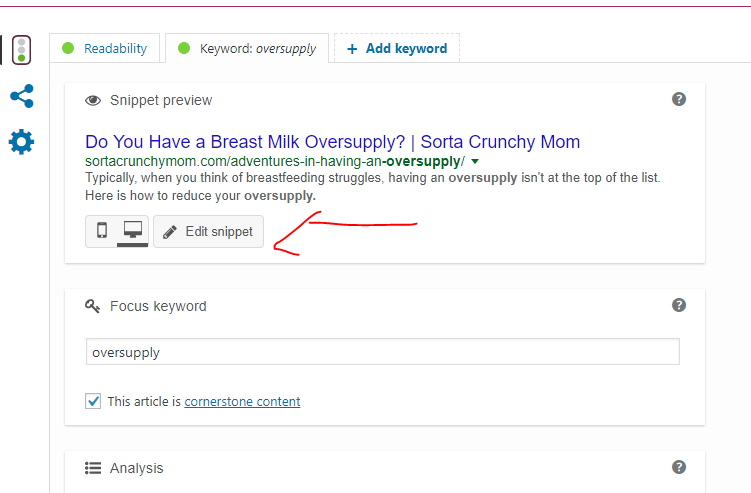
Task: Click the key icon beside Focus keyword
Action: [x=92, y=306]
